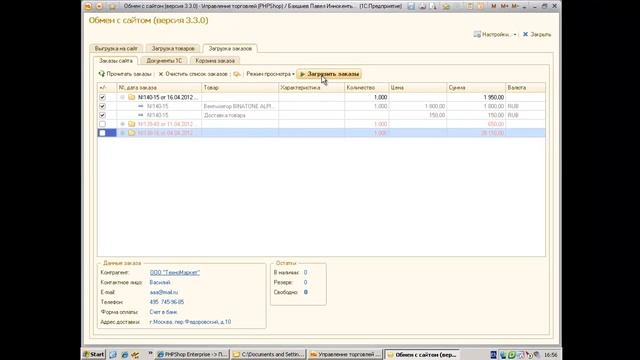Click the calendar icon in the title bar
The width and height of the screenshot is (640, 360).
tap(481, 6)
